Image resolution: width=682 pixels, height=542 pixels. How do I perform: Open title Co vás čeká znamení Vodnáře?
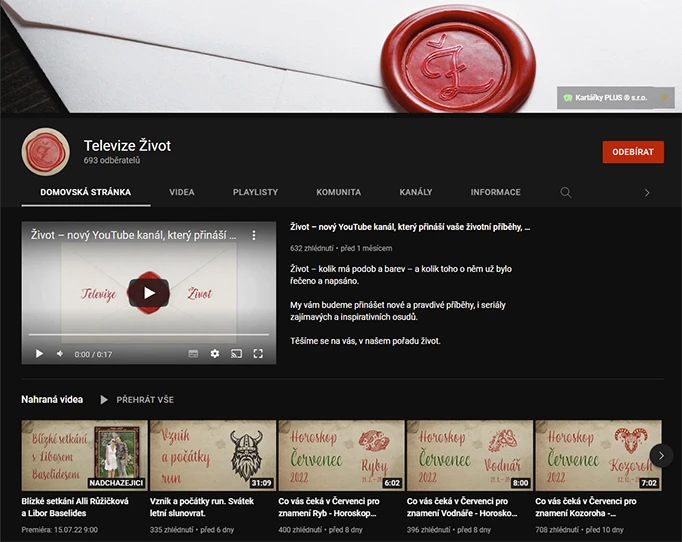click(462, 507)
